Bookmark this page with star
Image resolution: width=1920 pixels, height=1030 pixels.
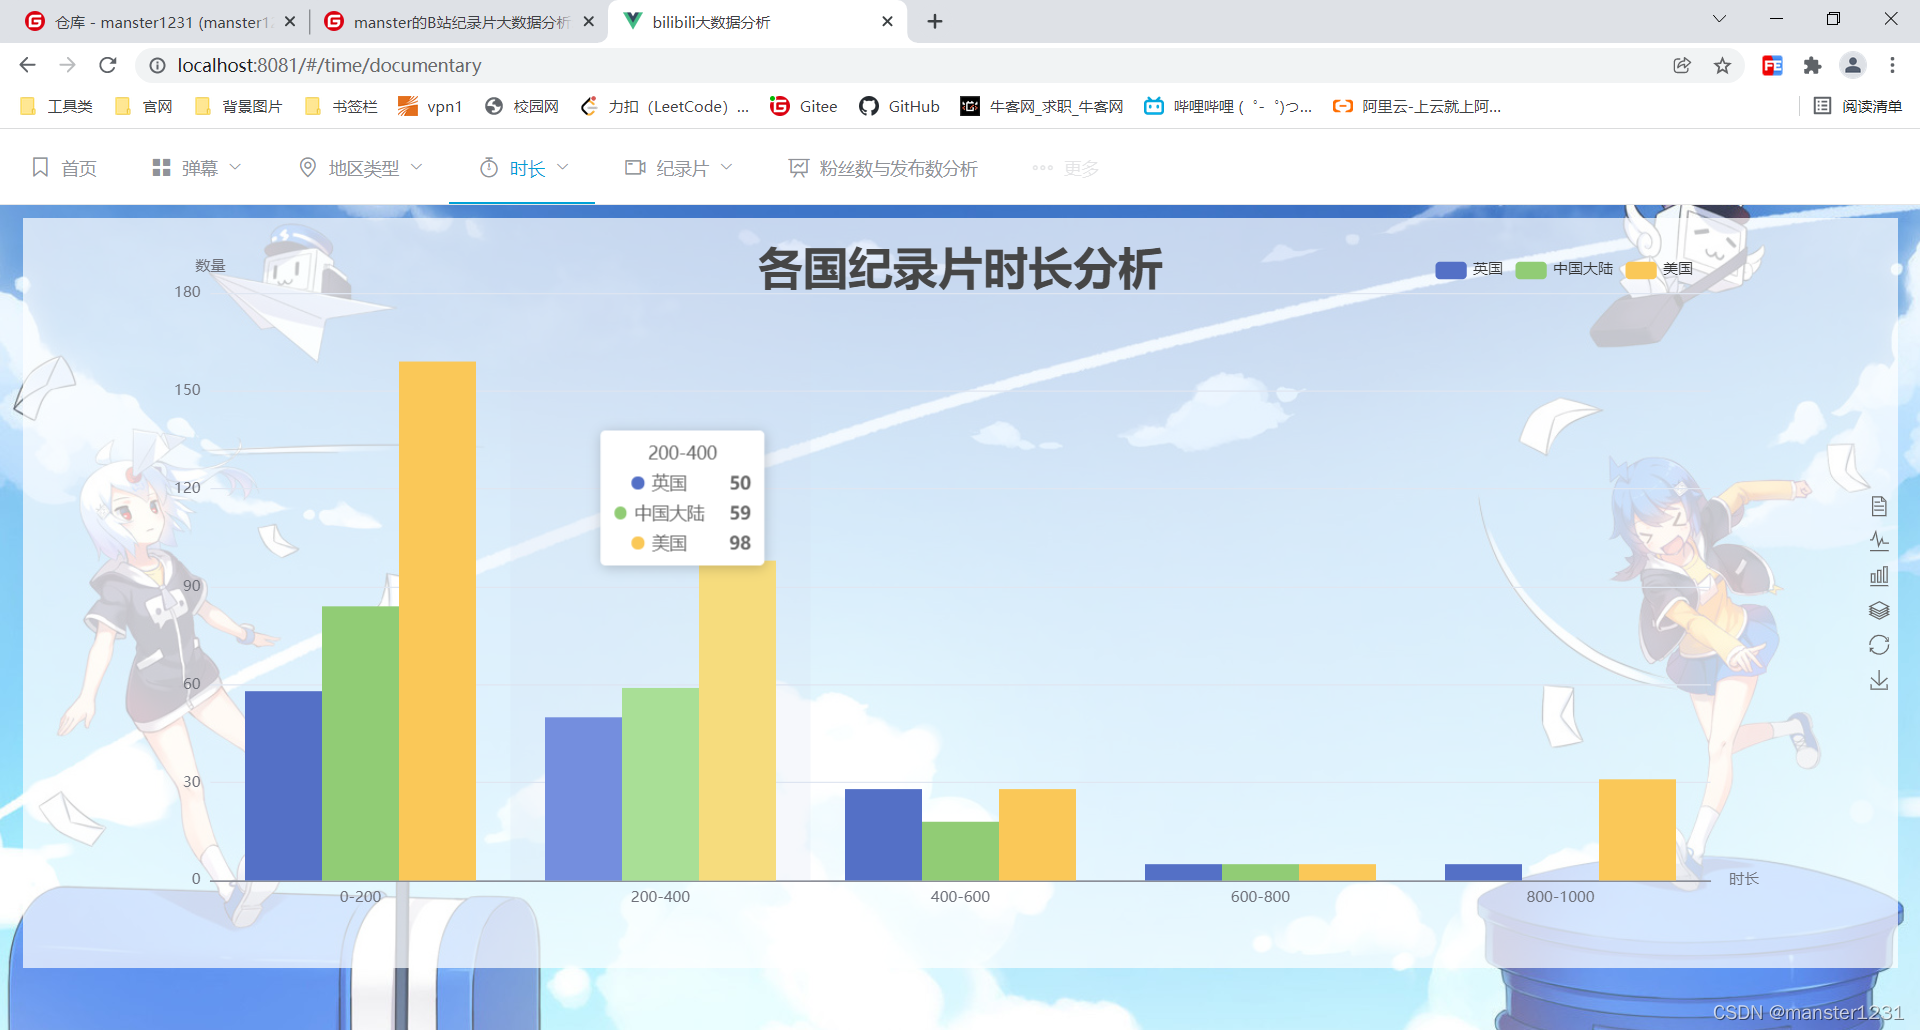(x=1722, y=65)
